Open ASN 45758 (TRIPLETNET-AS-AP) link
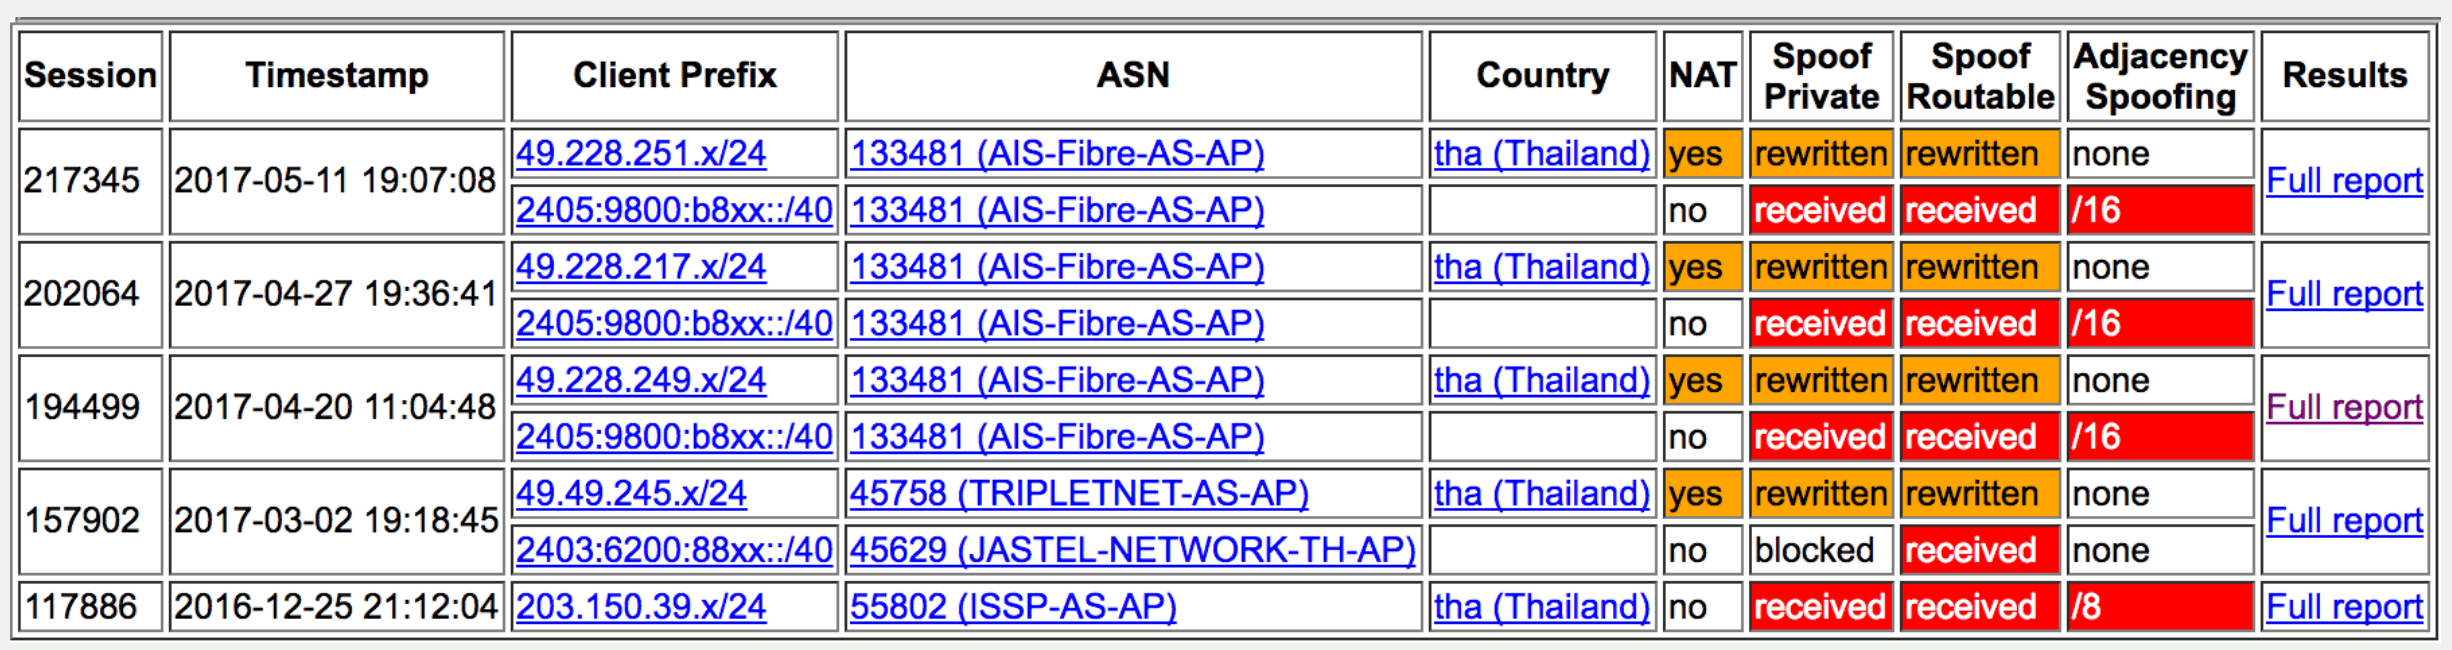 (1078, 494)
